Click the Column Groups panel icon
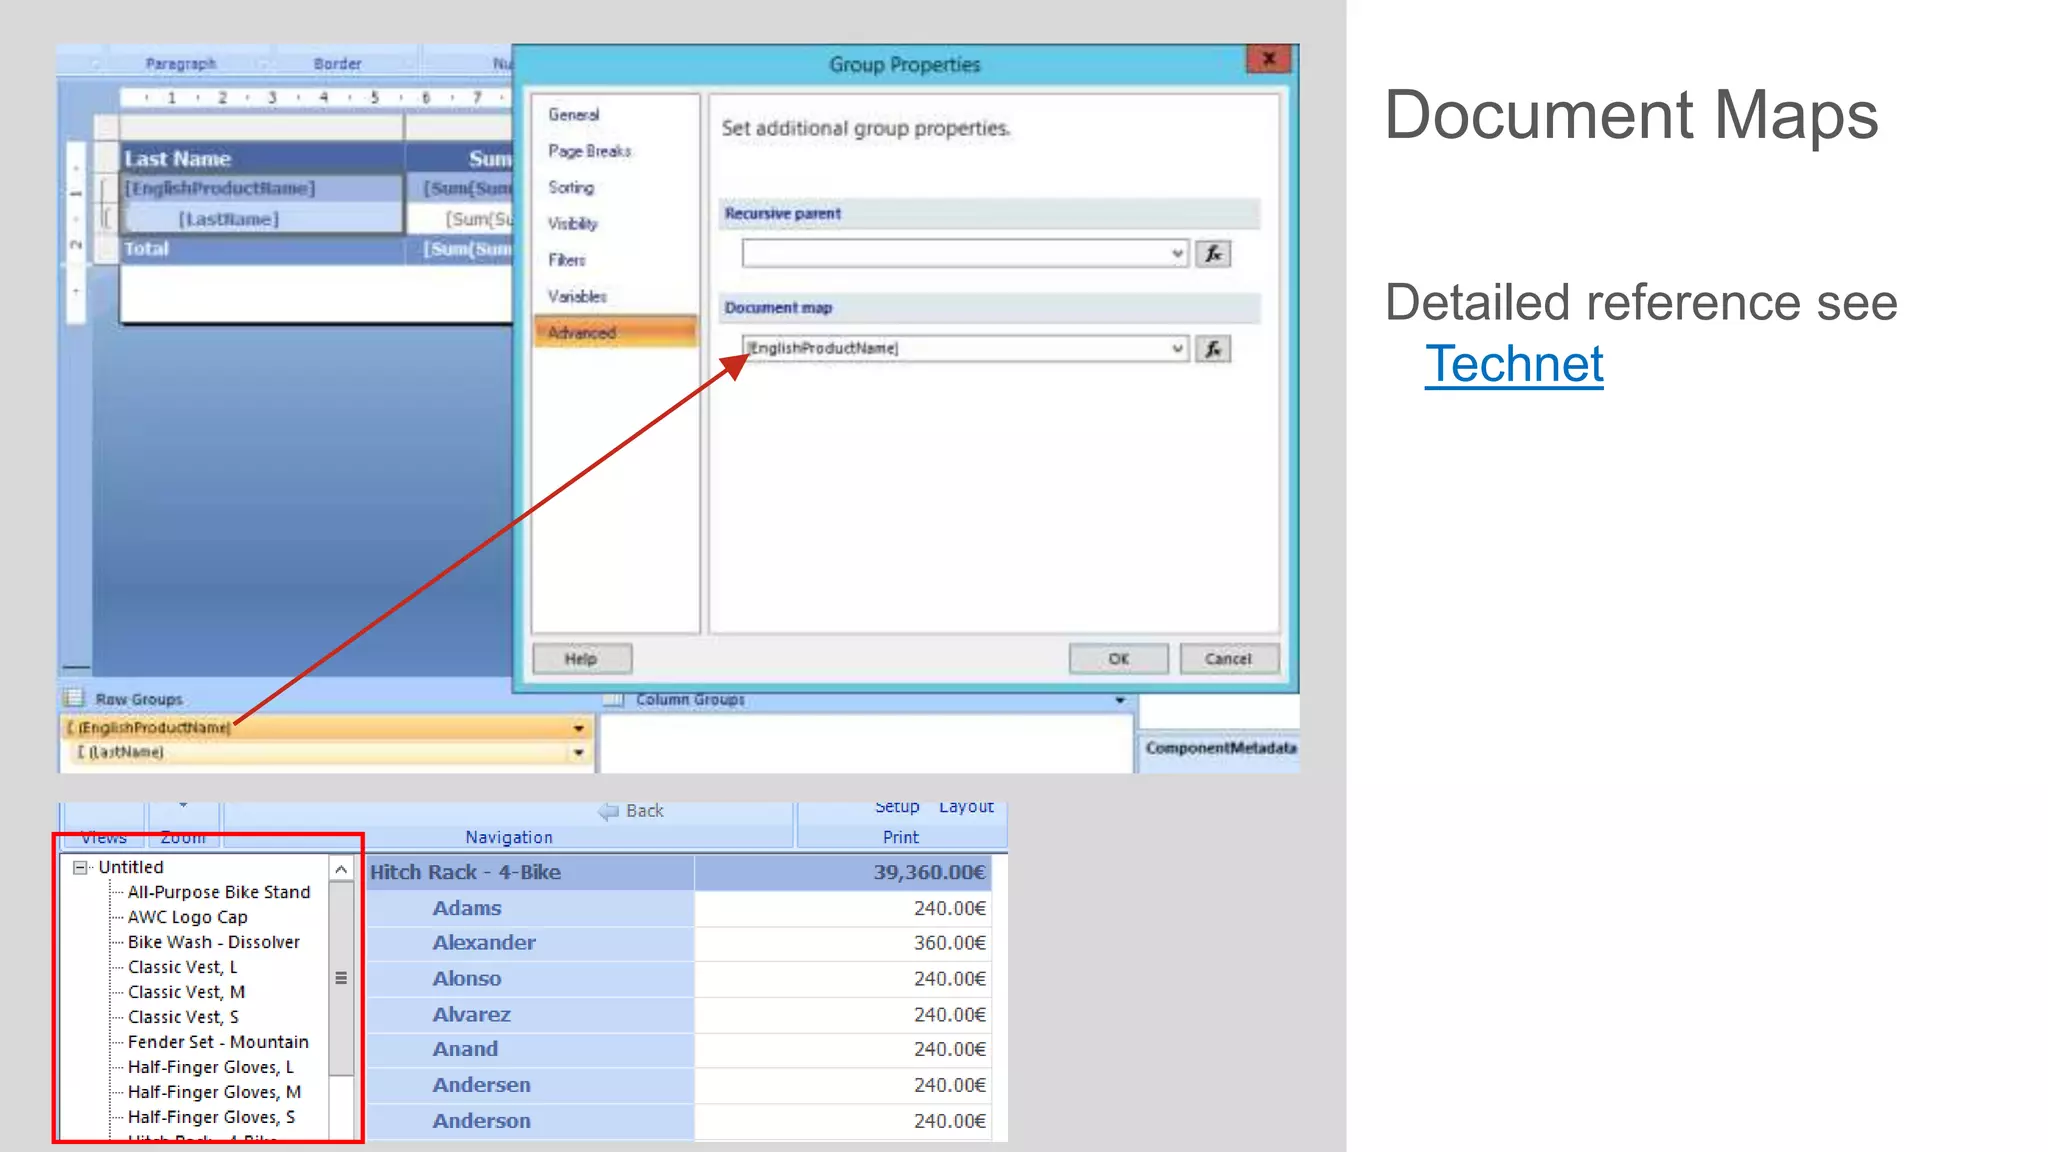The width and height of the screenshot is (2048, 1152). tap(614, 699)
